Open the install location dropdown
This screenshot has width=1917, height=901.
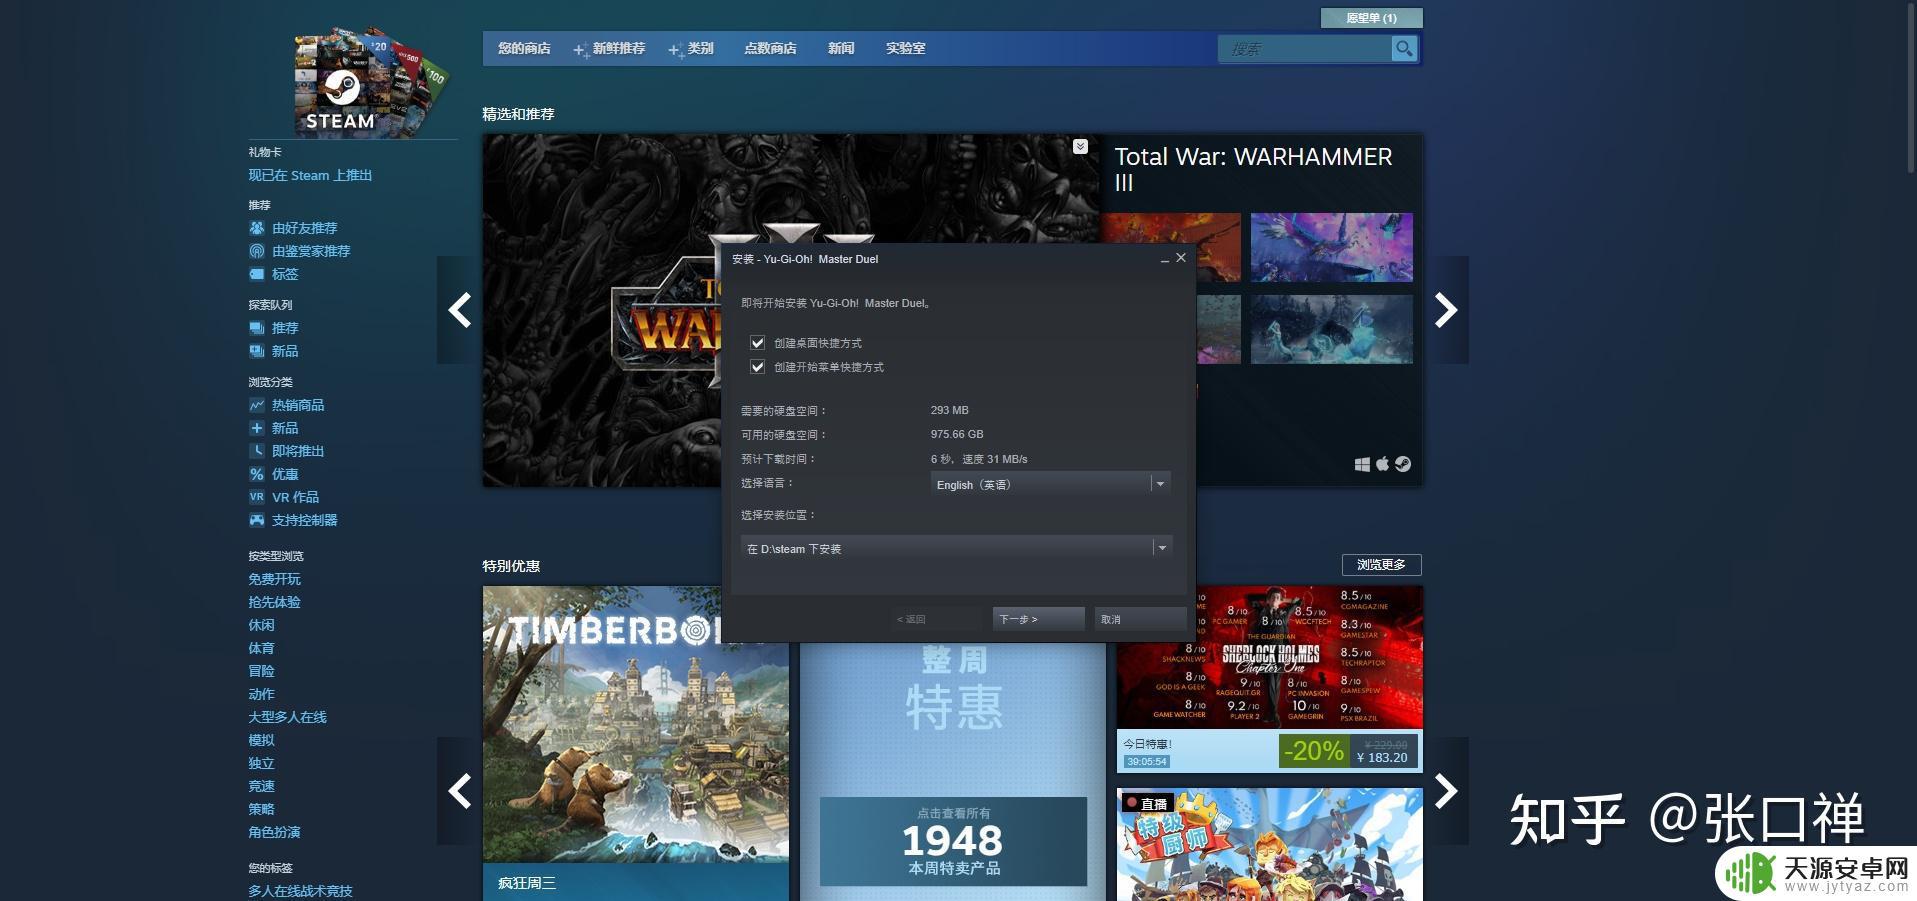(x=955, y=548)
